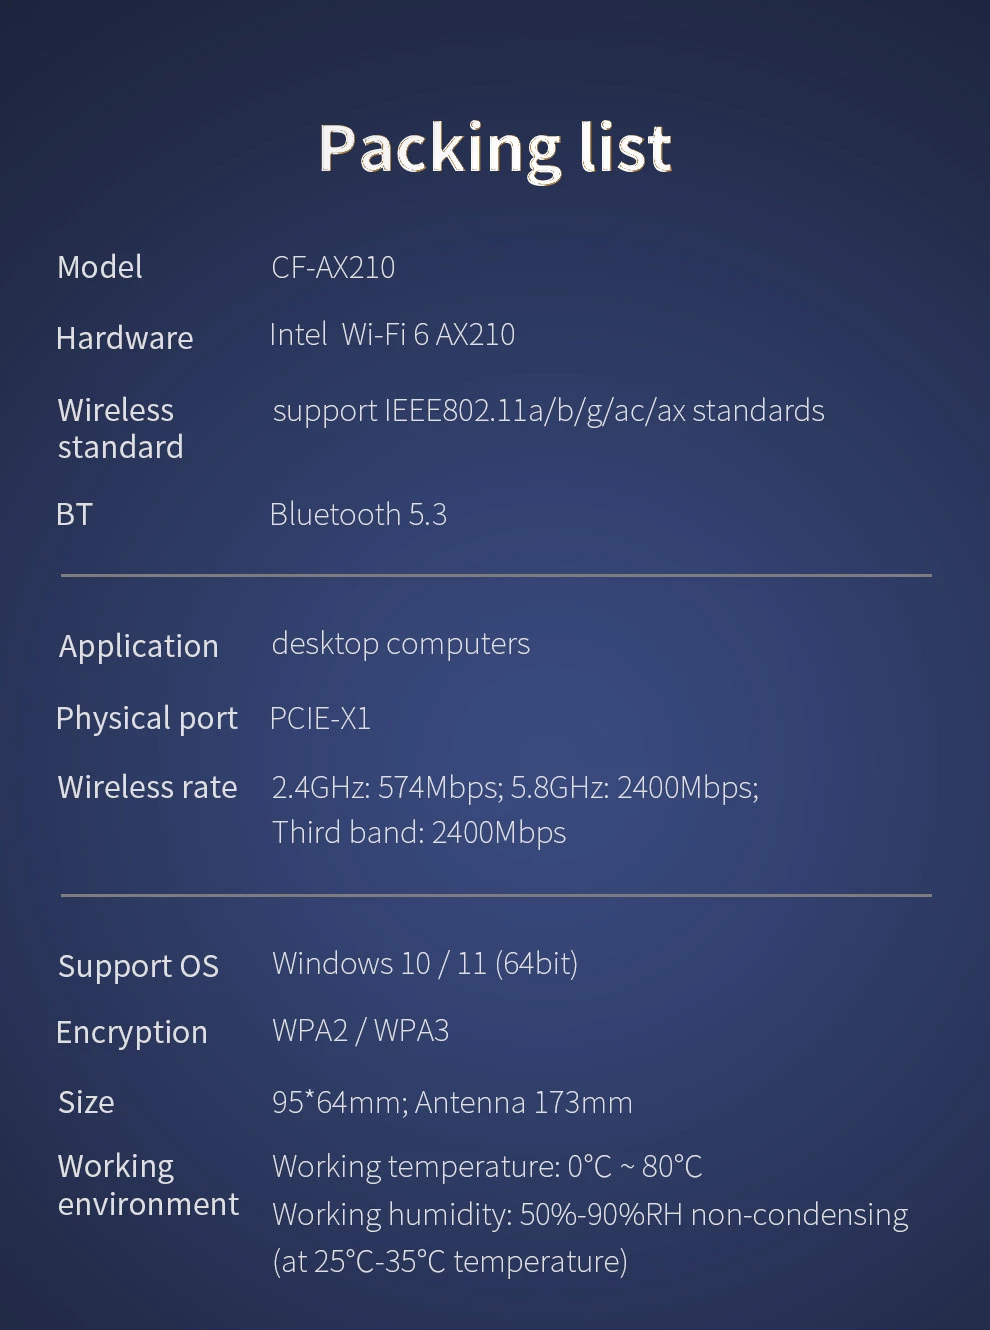Select the Wireless standard label
The height and width of the screenshot is (1330, 990).
click(x=120, y=428)
